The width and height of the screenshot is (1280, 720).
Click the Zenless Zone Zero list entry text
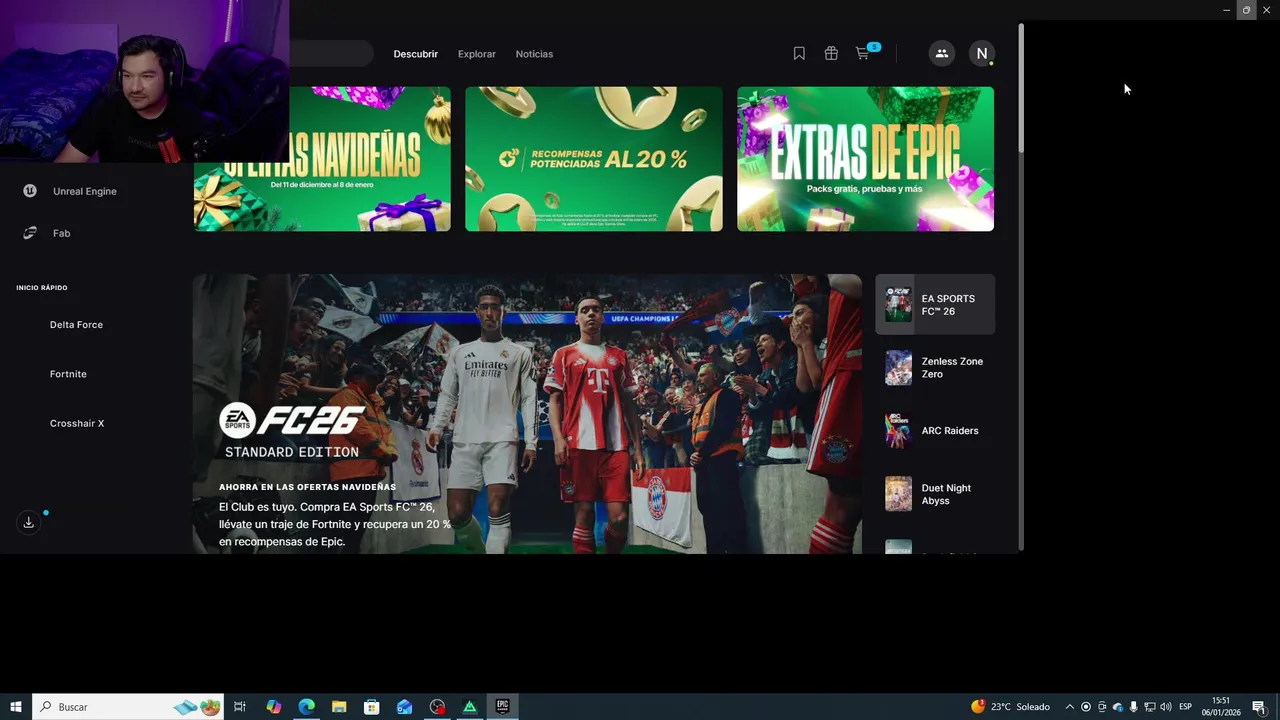click(952, 368)
